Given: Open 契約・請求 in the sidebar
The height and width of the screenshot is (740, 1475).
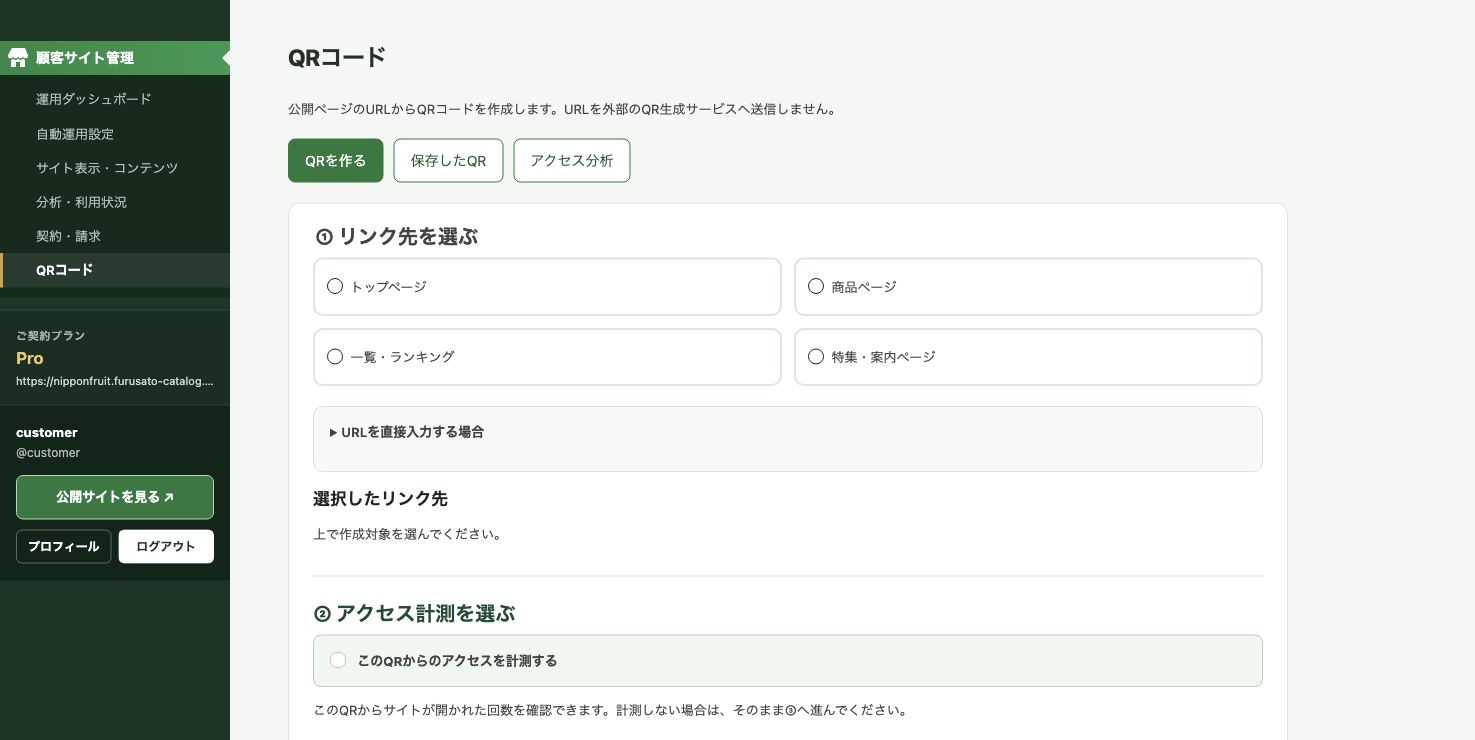Looking at the screenshot, I should point(115,235).
